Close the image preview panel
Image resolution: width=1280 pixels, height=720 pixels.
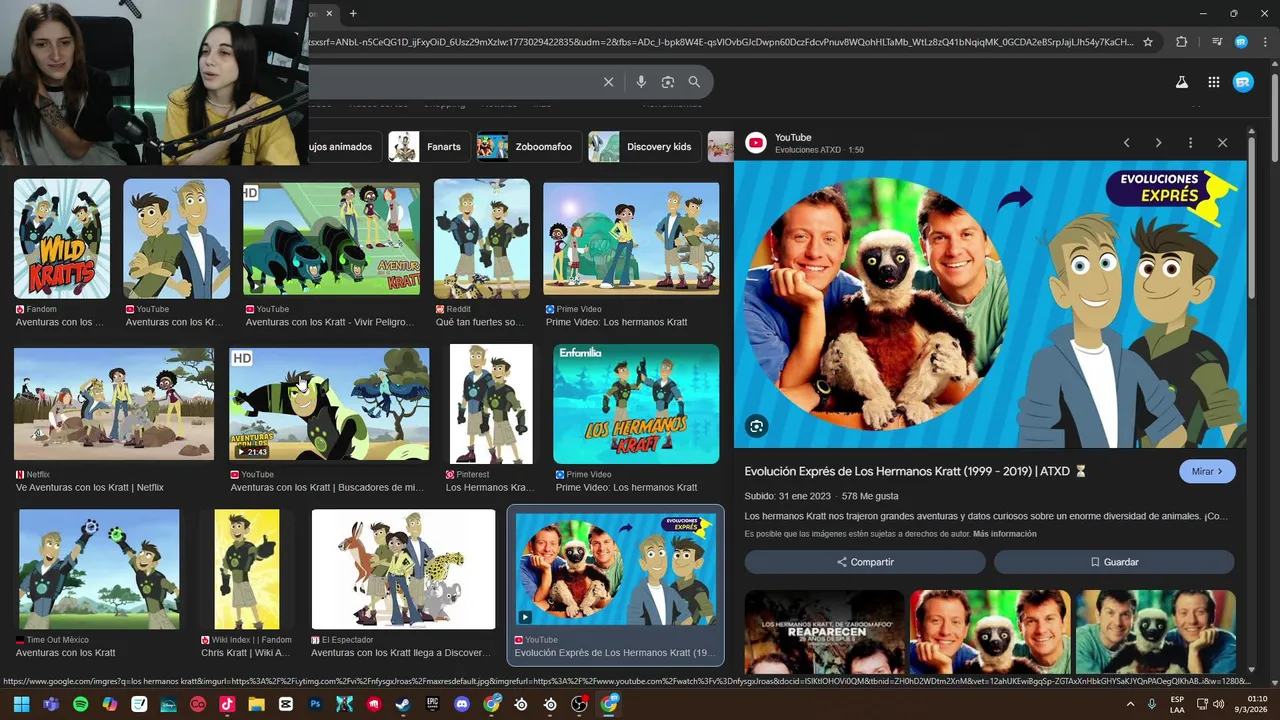(x=1222, y=143)
